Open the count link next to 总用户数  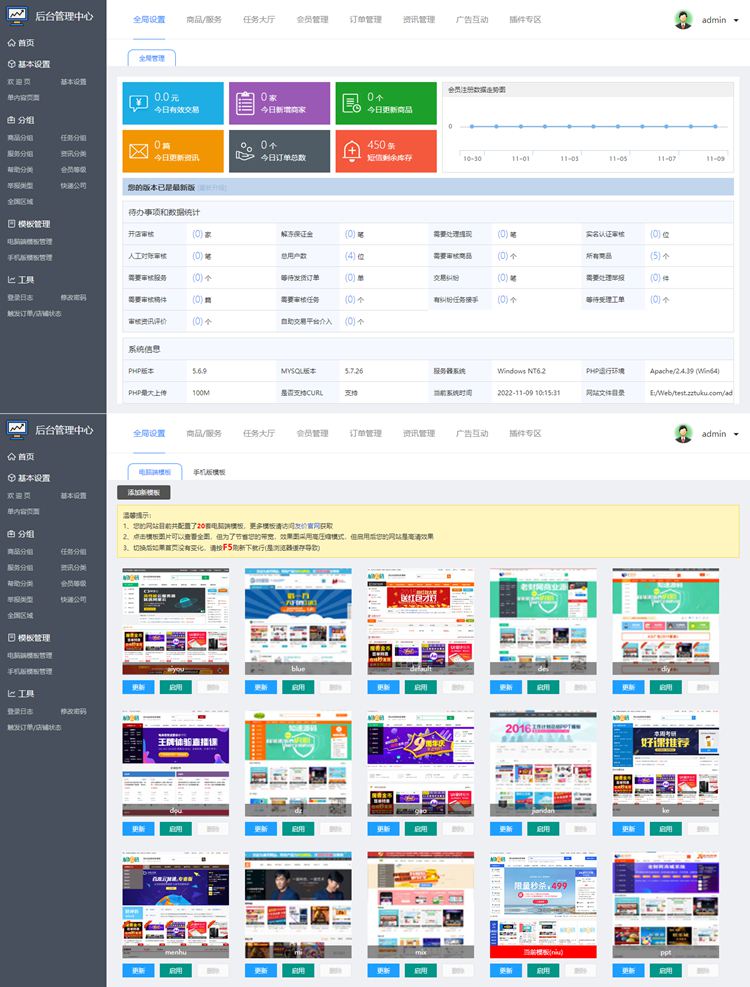[x=349, y=256]
